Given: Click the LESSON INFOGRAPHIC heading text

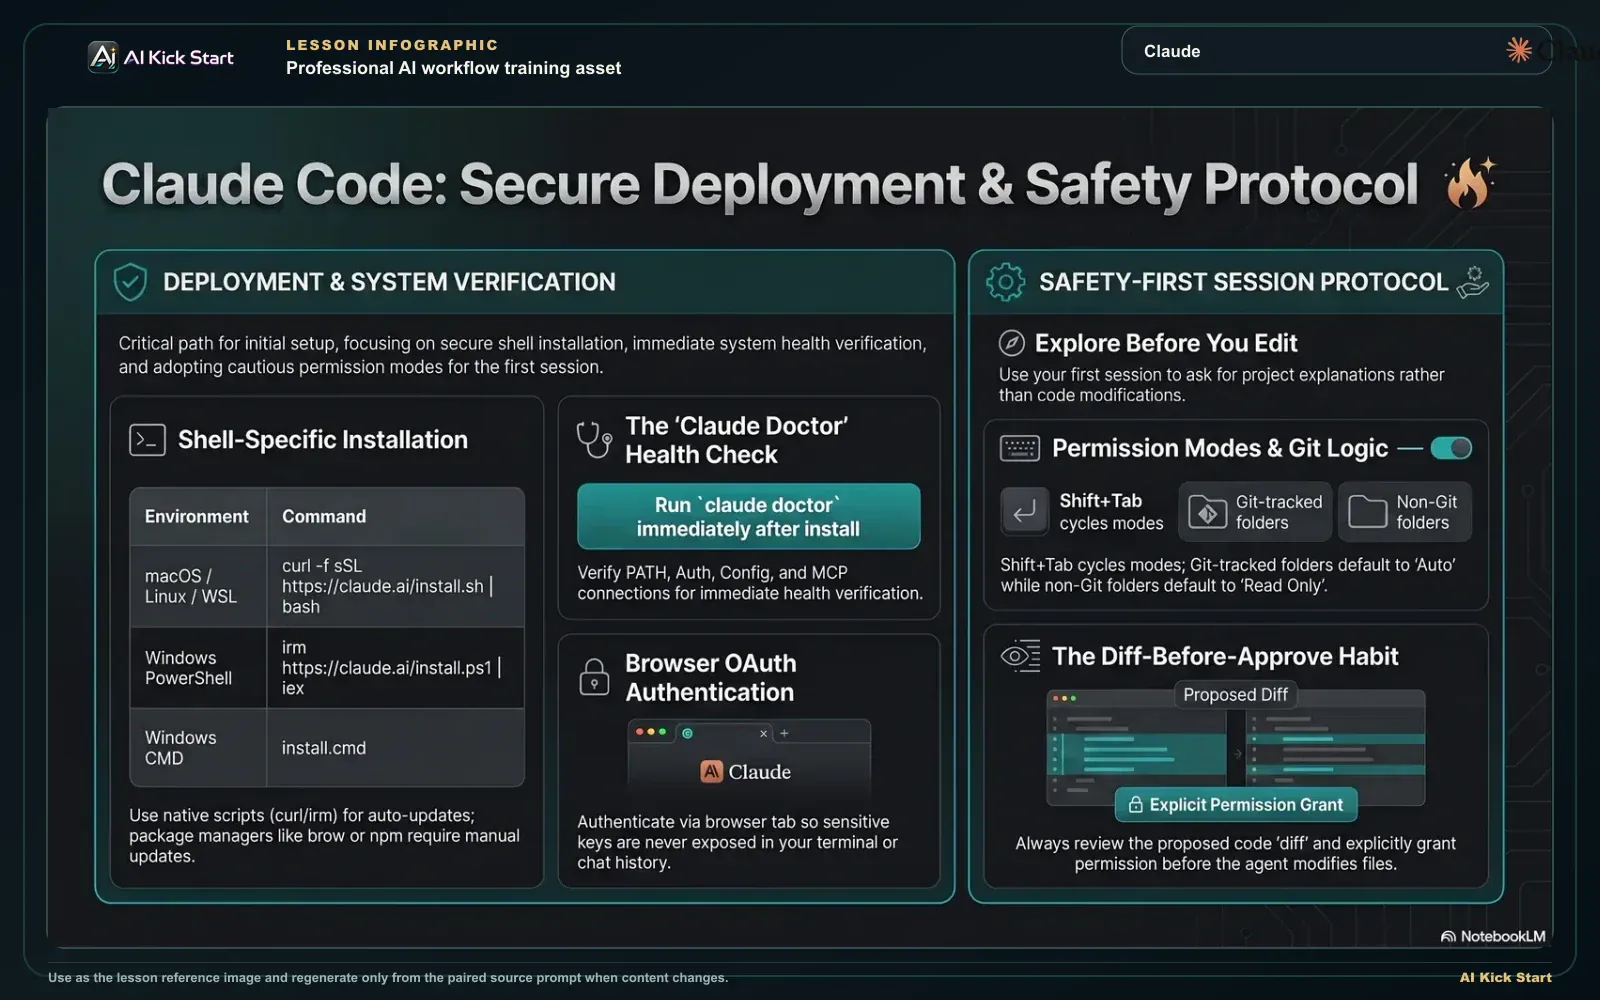Looking at the screenshot, I should [x=392, y=45].
